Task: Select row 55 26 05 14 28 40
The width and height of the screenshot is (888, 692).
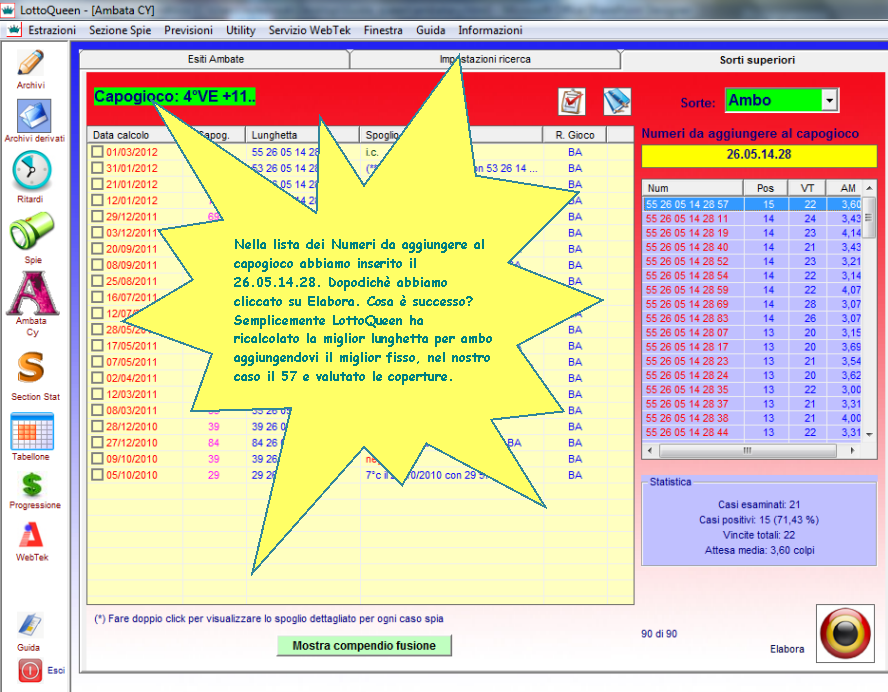Action: tap(753, 247)
